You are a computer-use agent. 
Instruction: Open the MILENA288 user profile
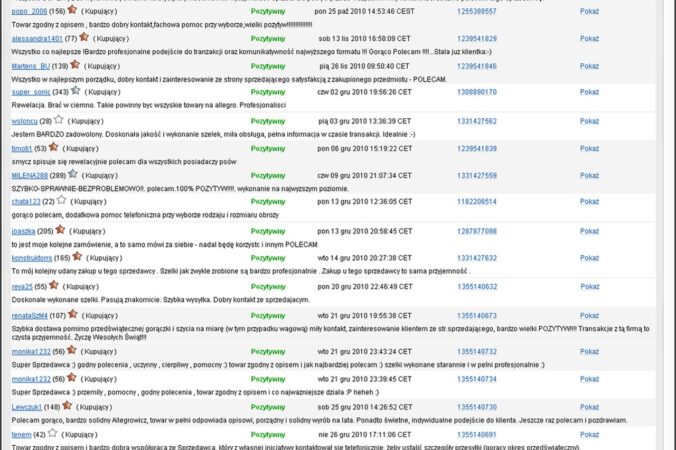pyautogui.click(x=30, y=176)
